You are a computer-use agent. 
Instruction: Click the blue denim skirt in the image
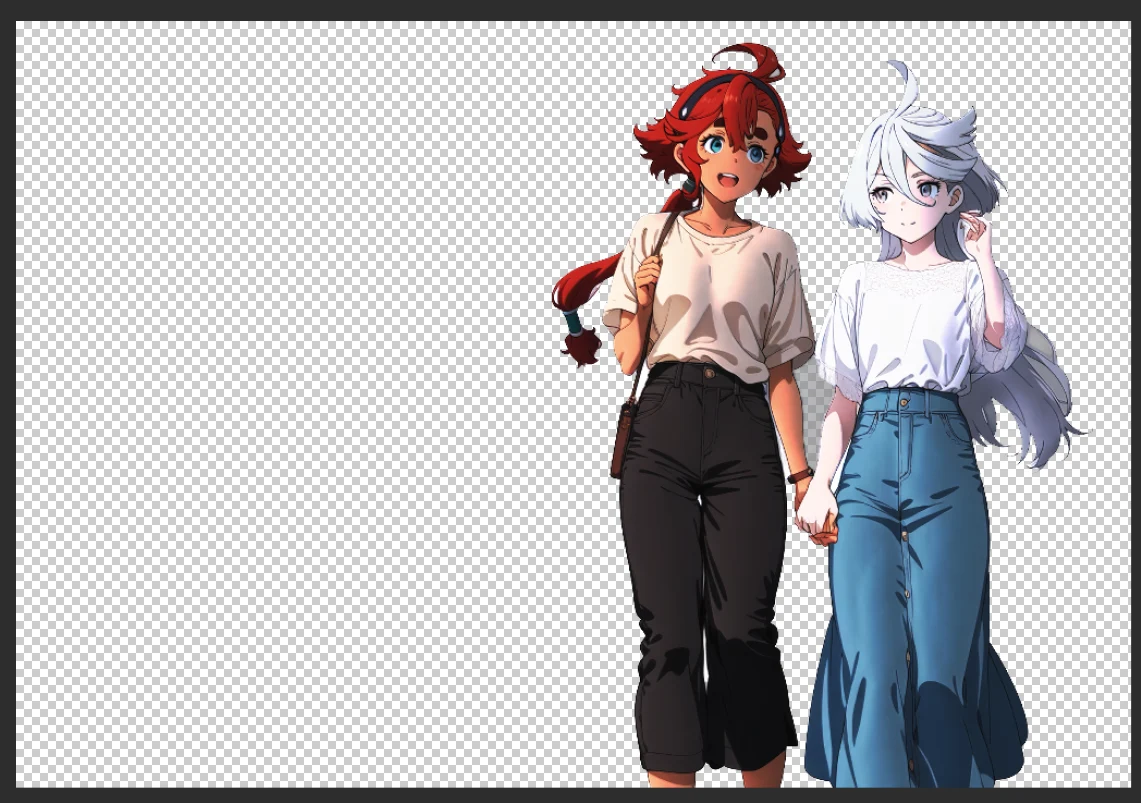point(915,589)
